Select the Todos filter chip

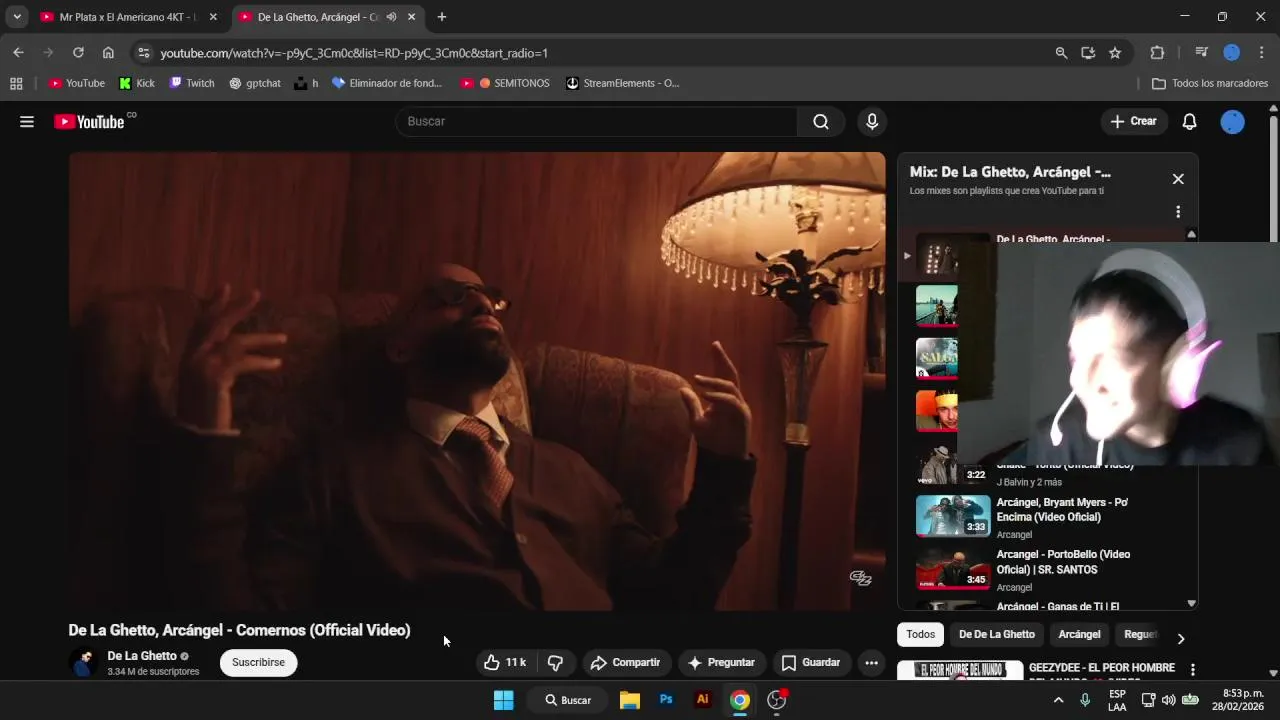[x=920, y=634]
